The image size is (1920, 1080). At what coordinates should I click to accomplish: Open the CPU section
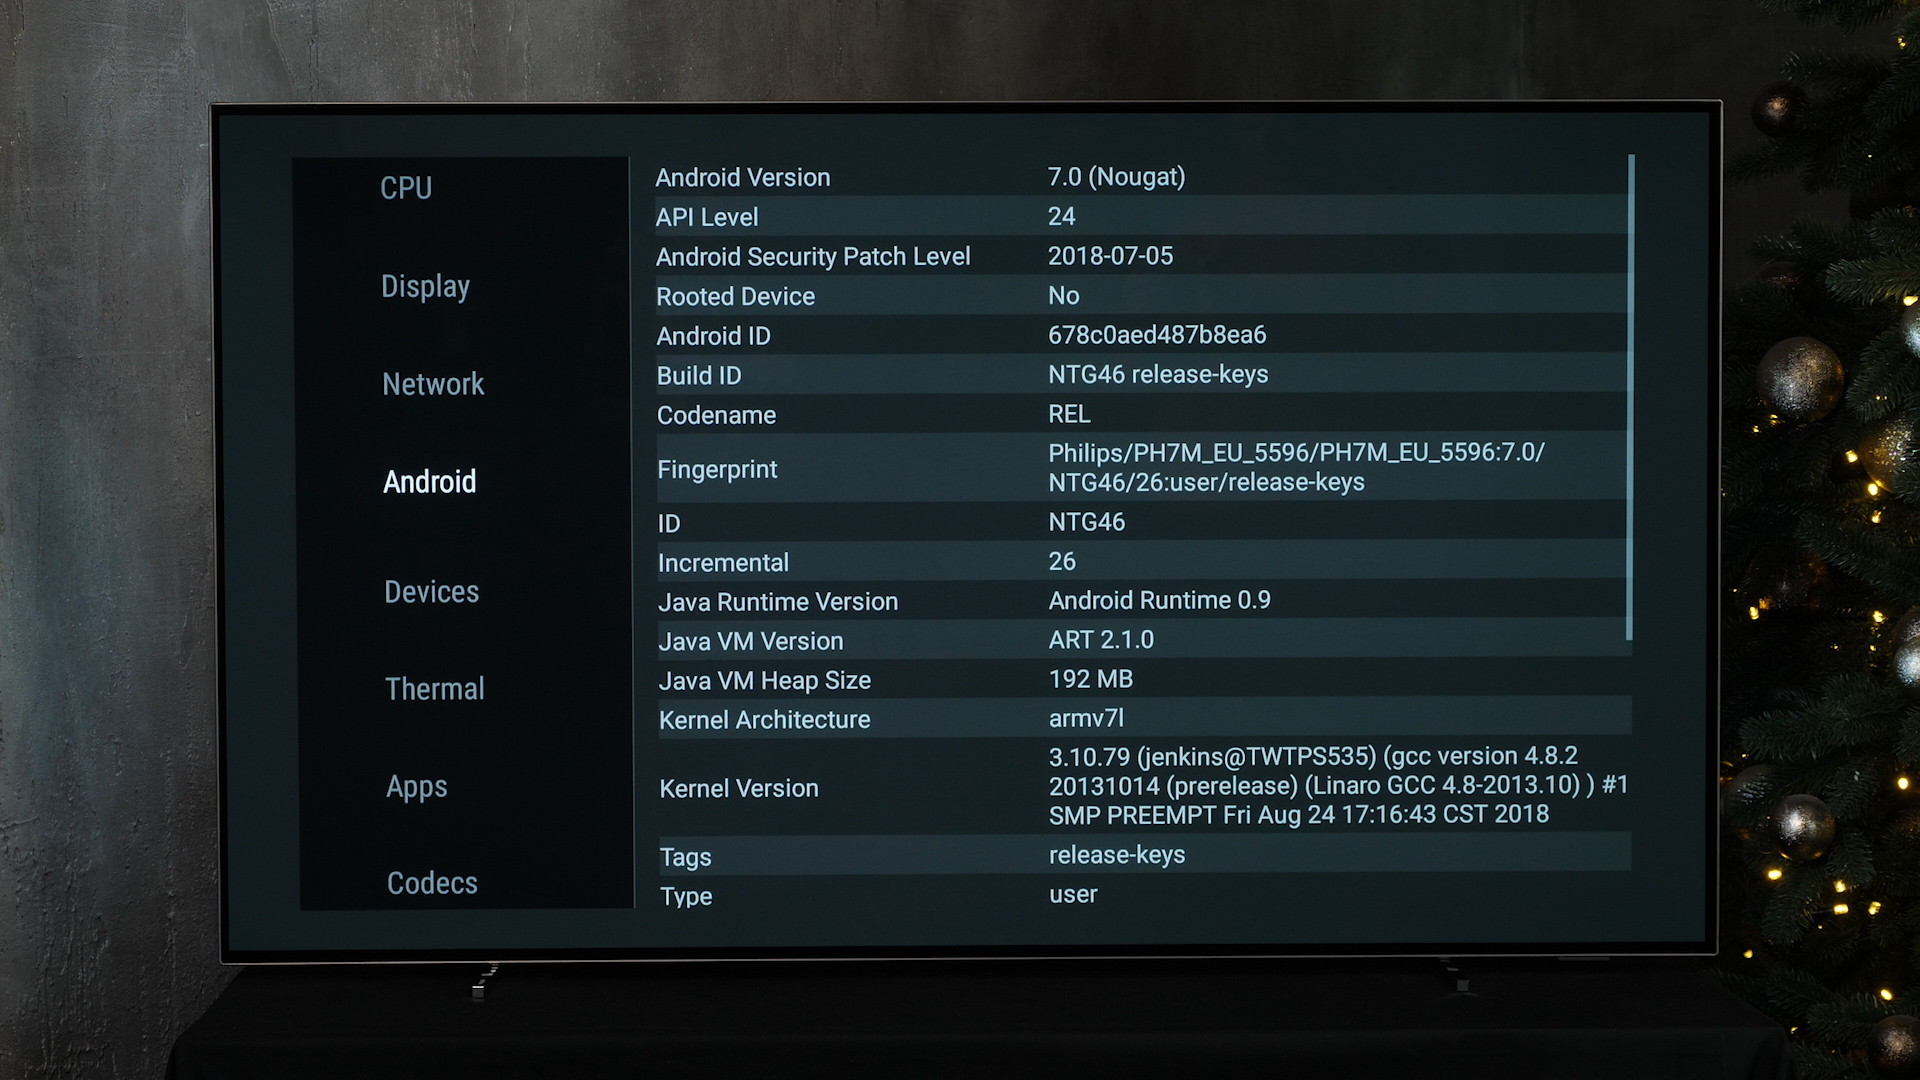(406, 188)
